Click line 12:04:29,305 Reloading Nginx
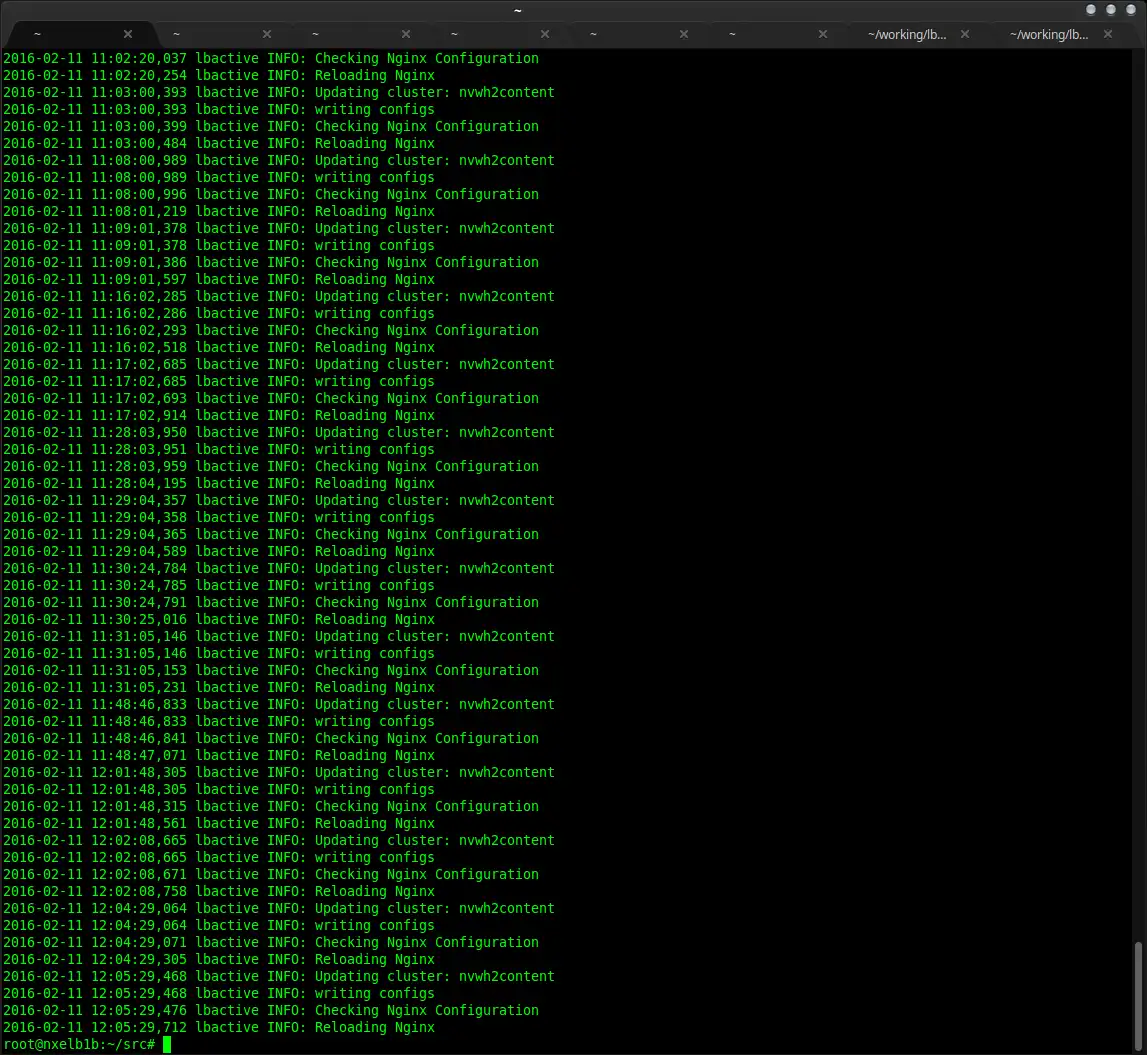Image resolution: width=1147 pixels, height=1055 pixels. coord(219,960)
